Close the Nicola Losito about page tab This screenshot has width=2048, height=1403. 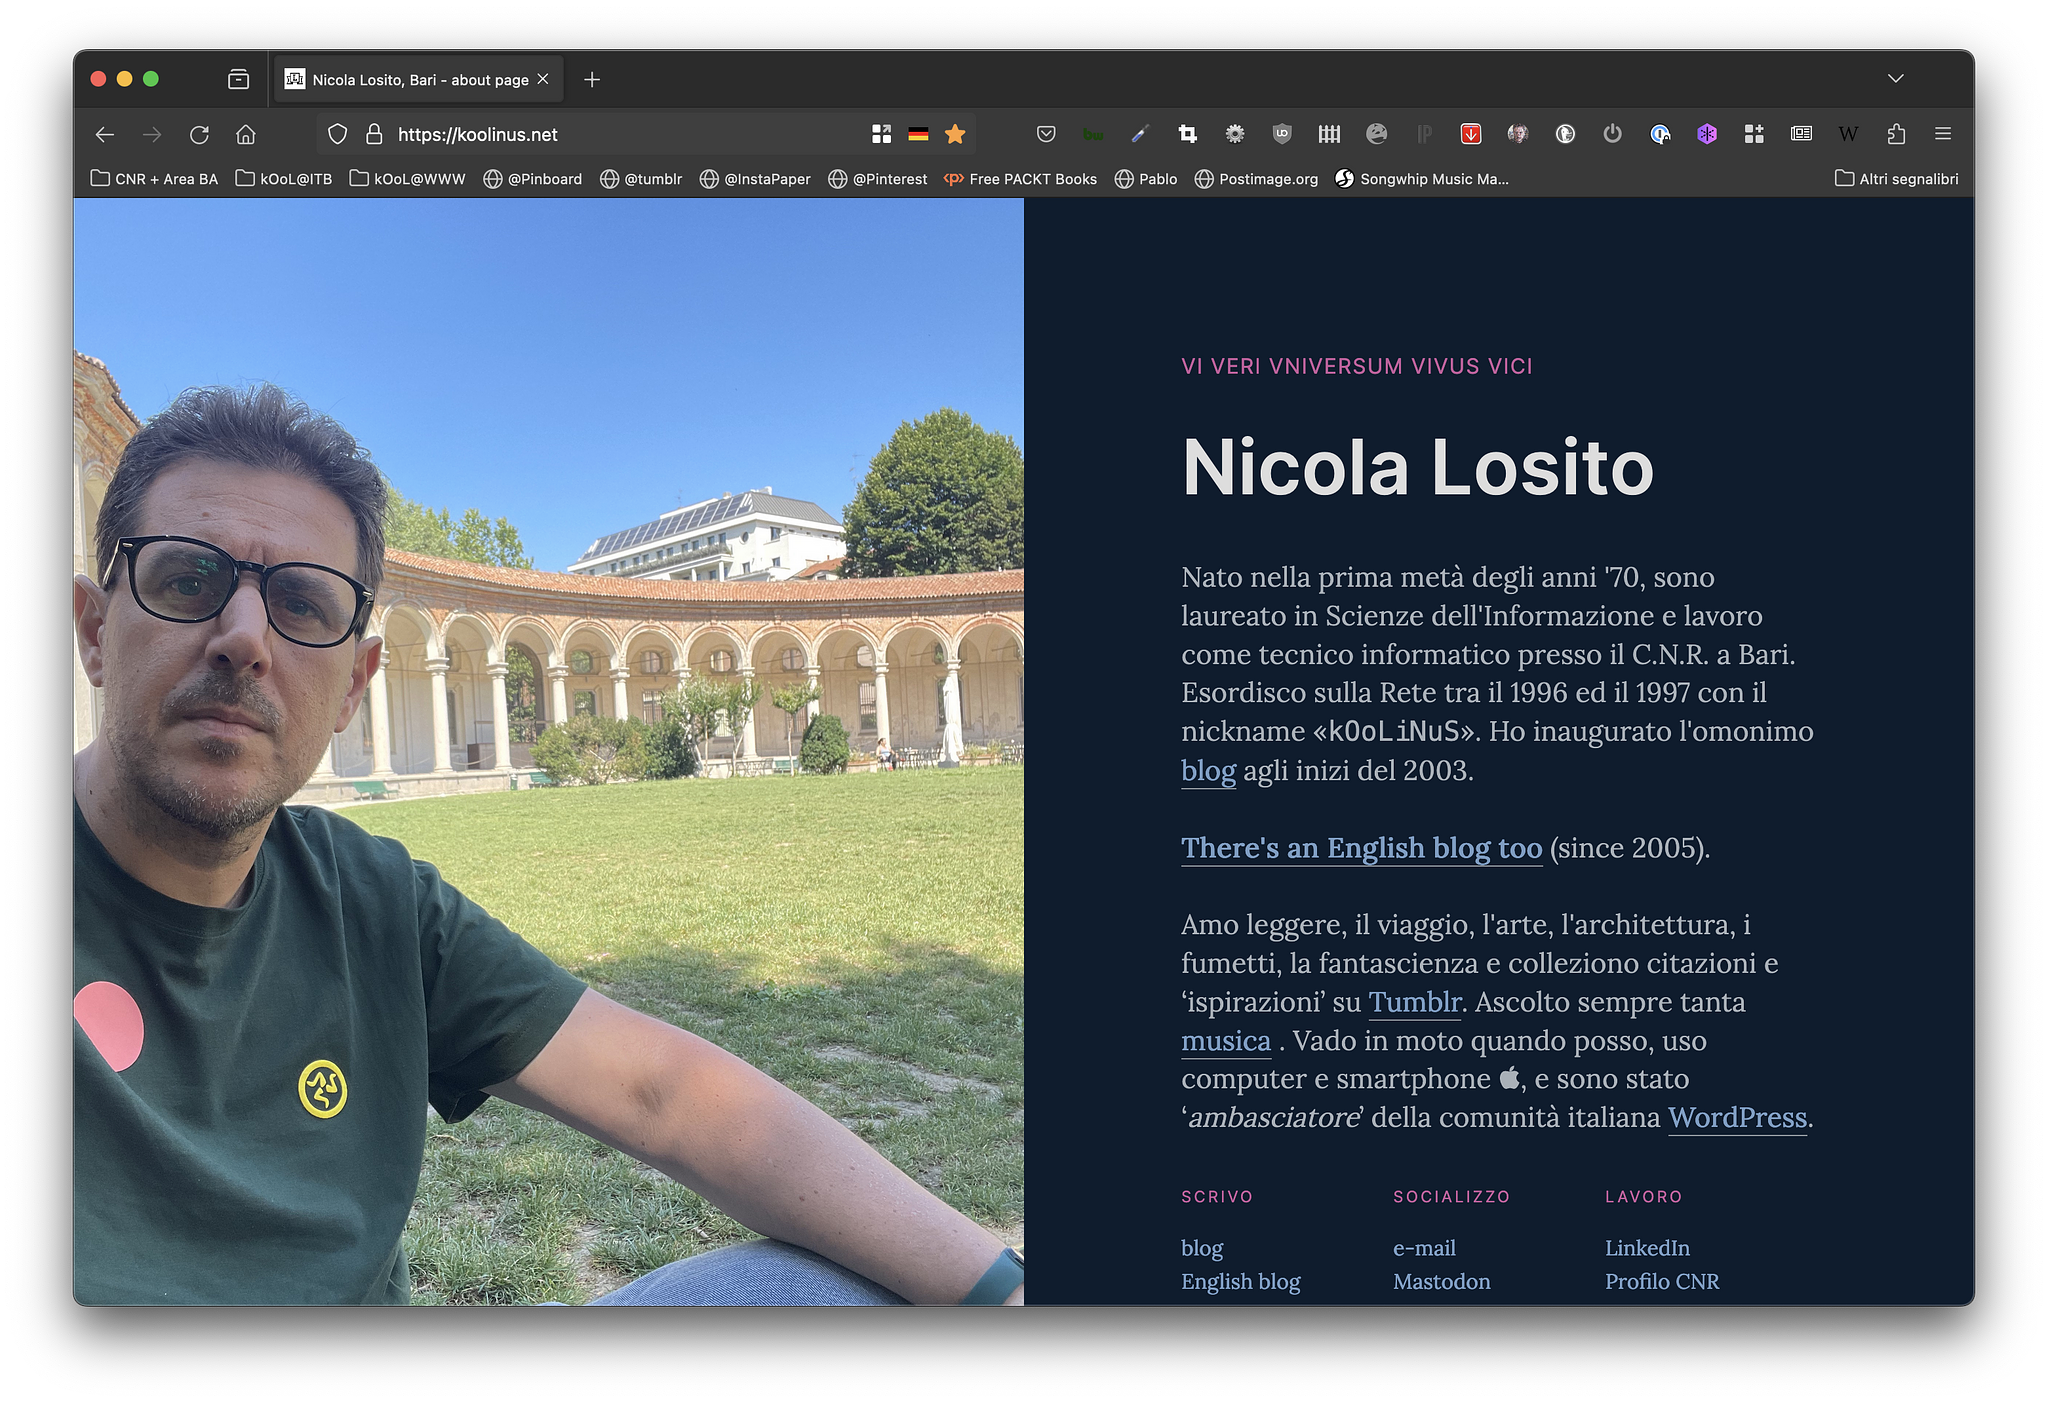(x=543, y=79)
